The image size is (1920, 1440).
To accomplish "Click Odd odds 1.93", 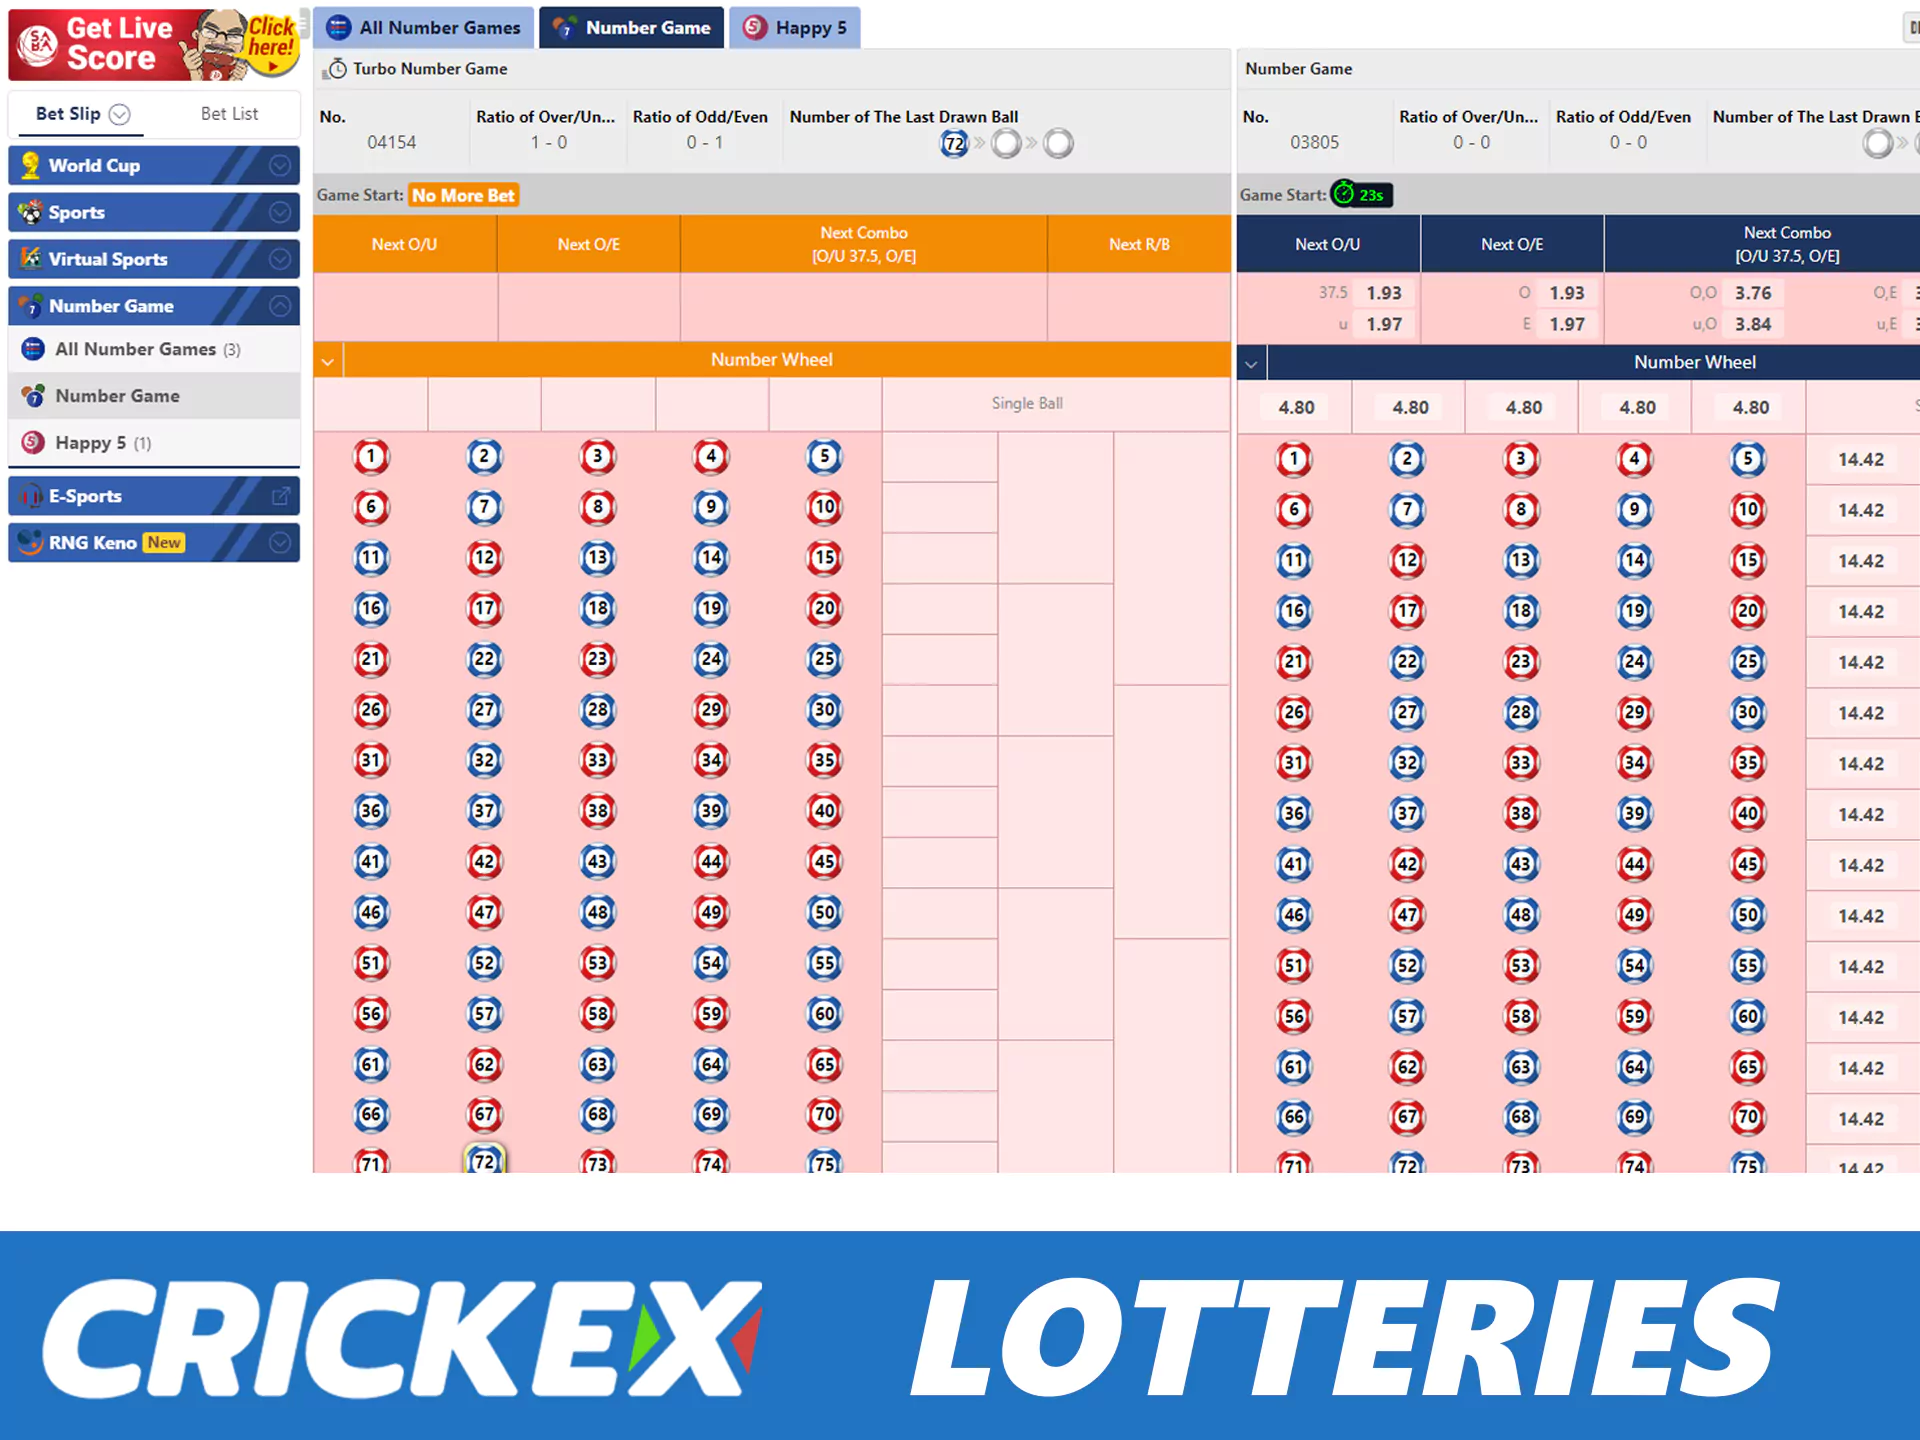I will [x=1567, y=293].
